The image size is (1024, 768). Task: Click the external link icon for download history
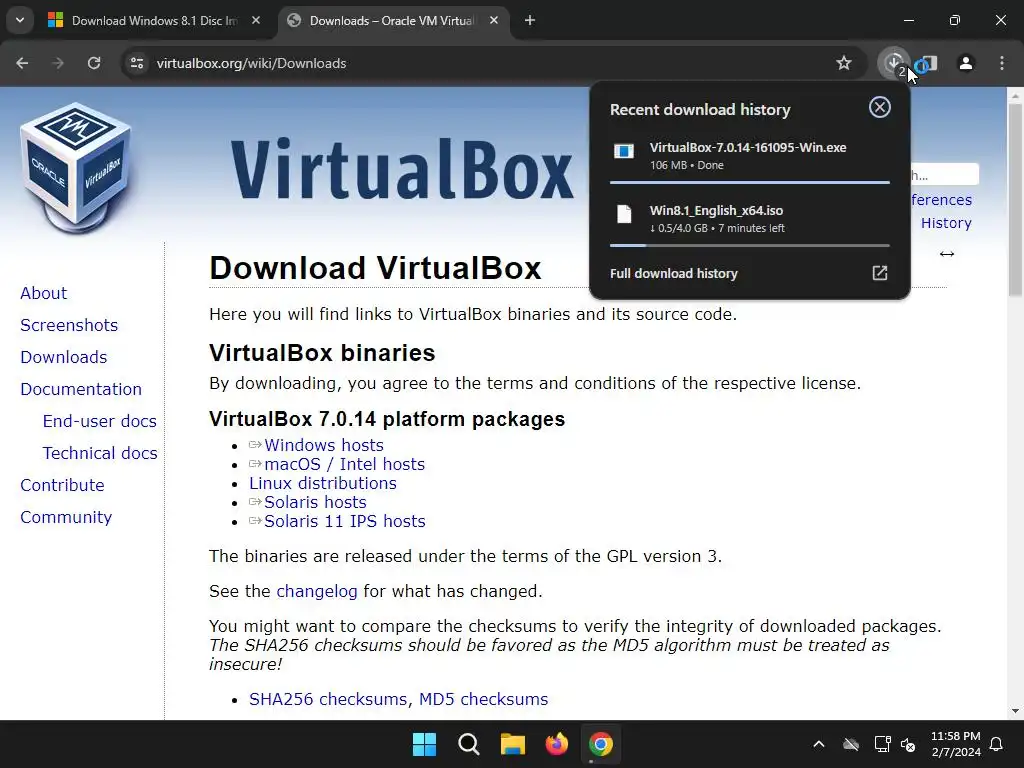click(880, 273)
